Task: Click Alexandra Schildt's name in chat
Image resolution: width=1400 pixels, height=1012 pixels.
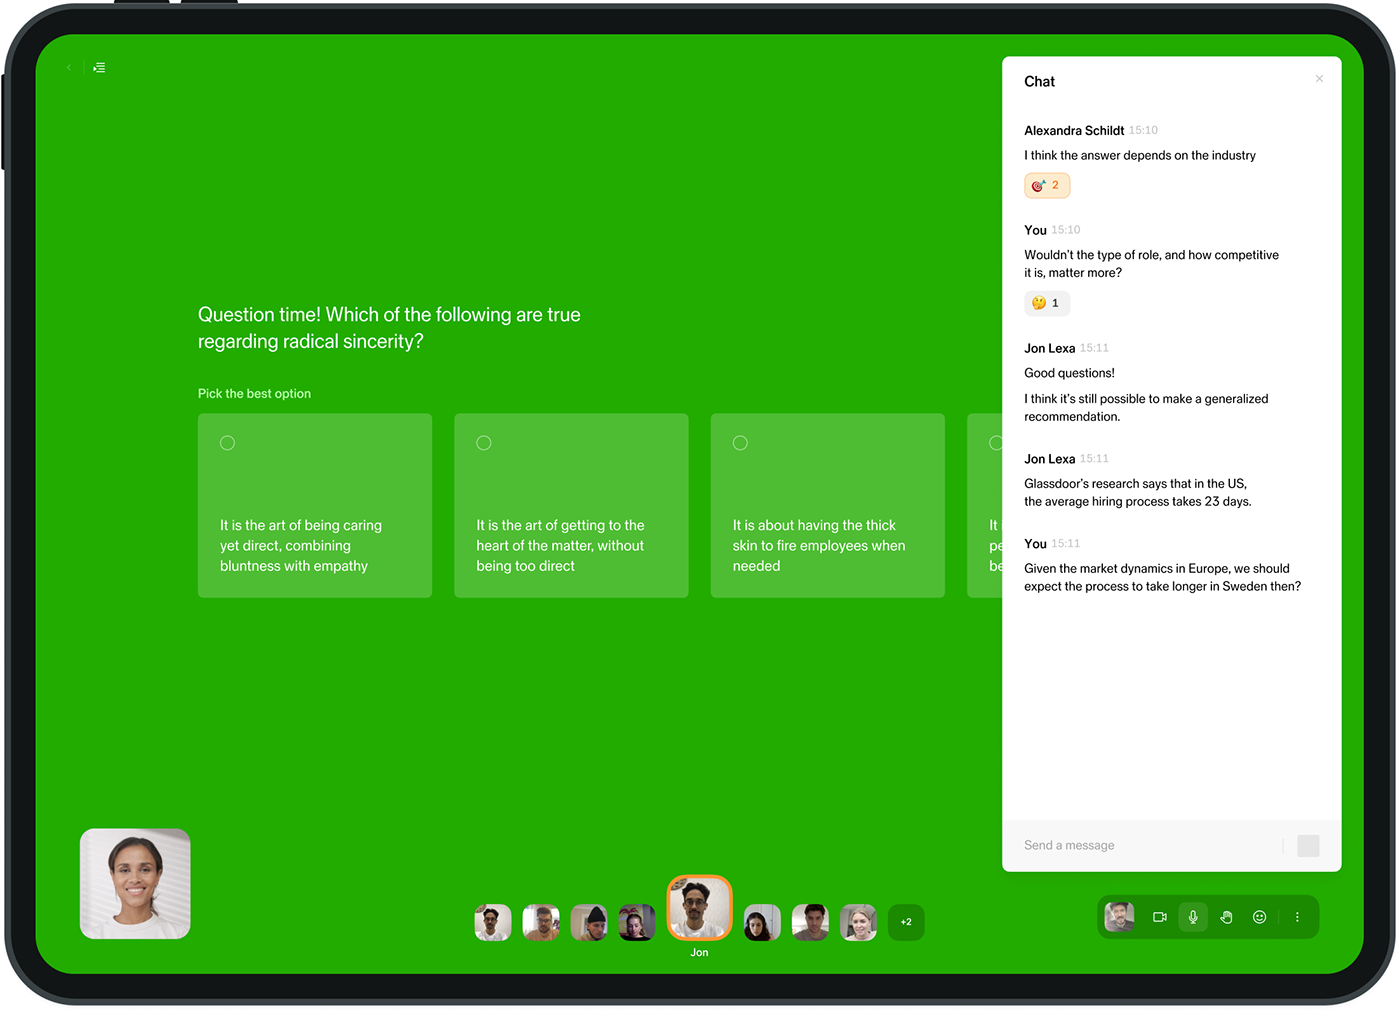Action: point(1073,131)
